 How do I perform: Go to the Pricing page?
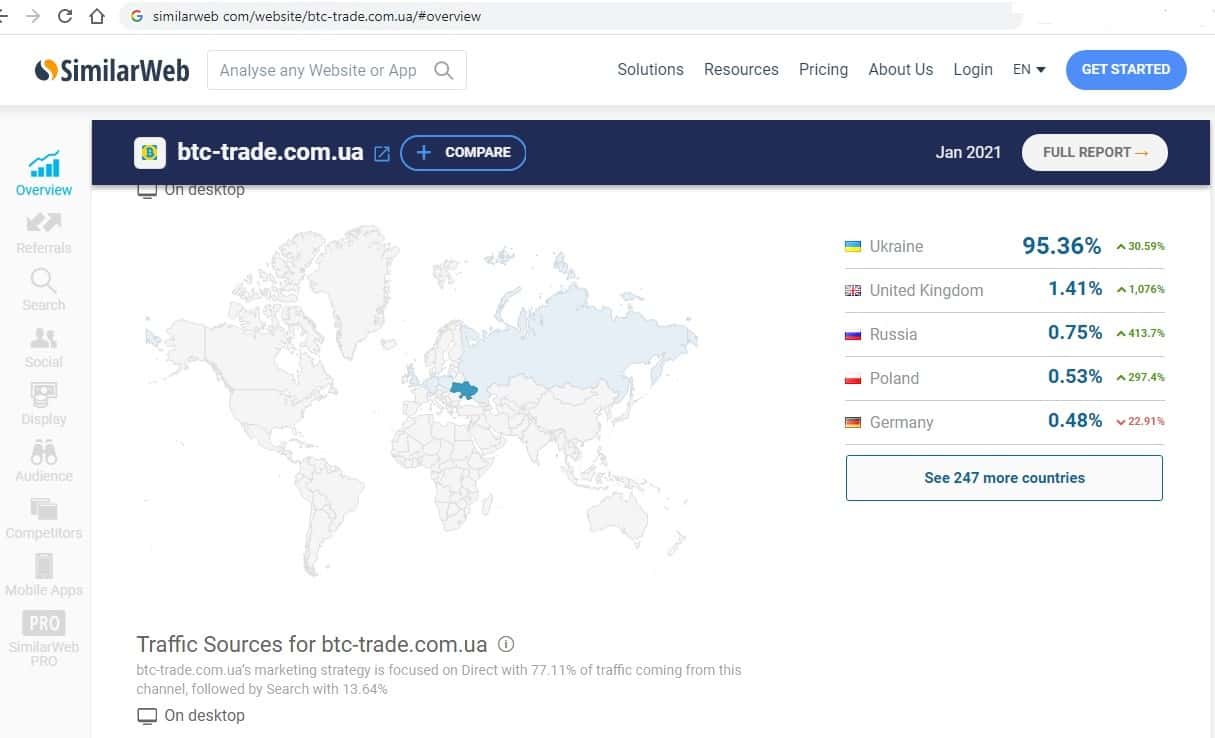823,70
